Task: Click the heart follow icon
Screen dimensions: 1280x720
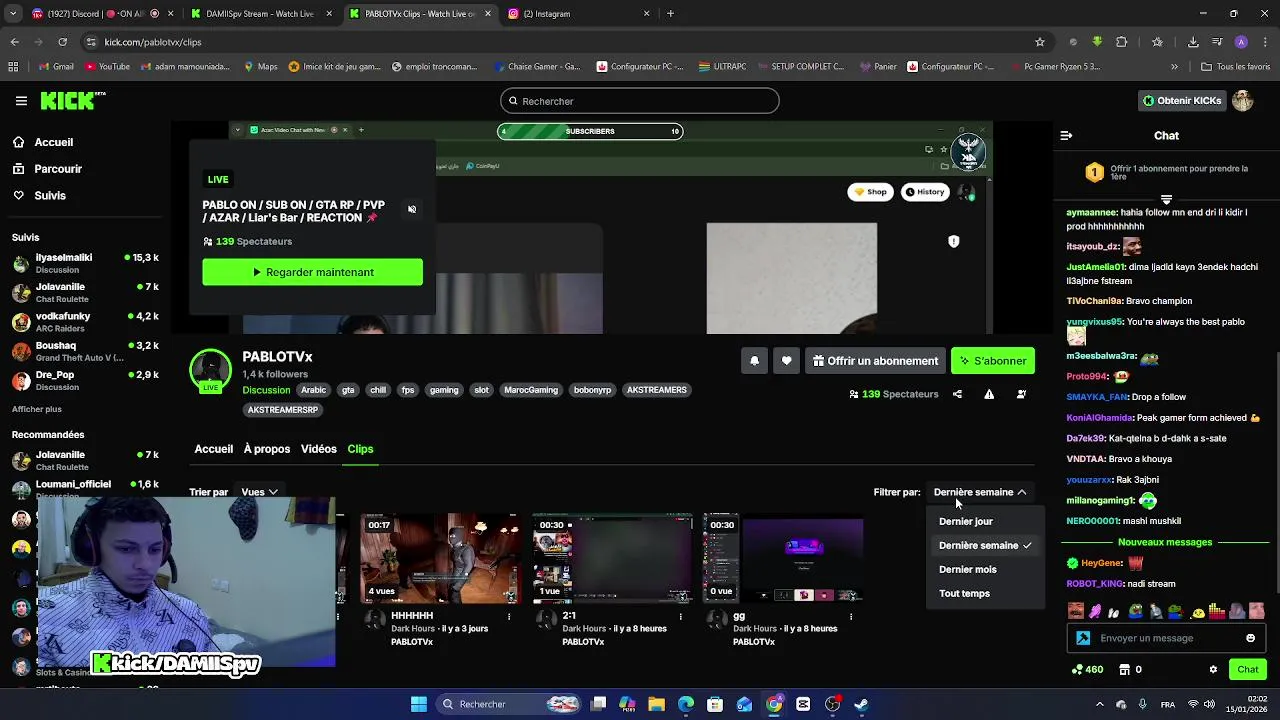Action: coord(787,361)
